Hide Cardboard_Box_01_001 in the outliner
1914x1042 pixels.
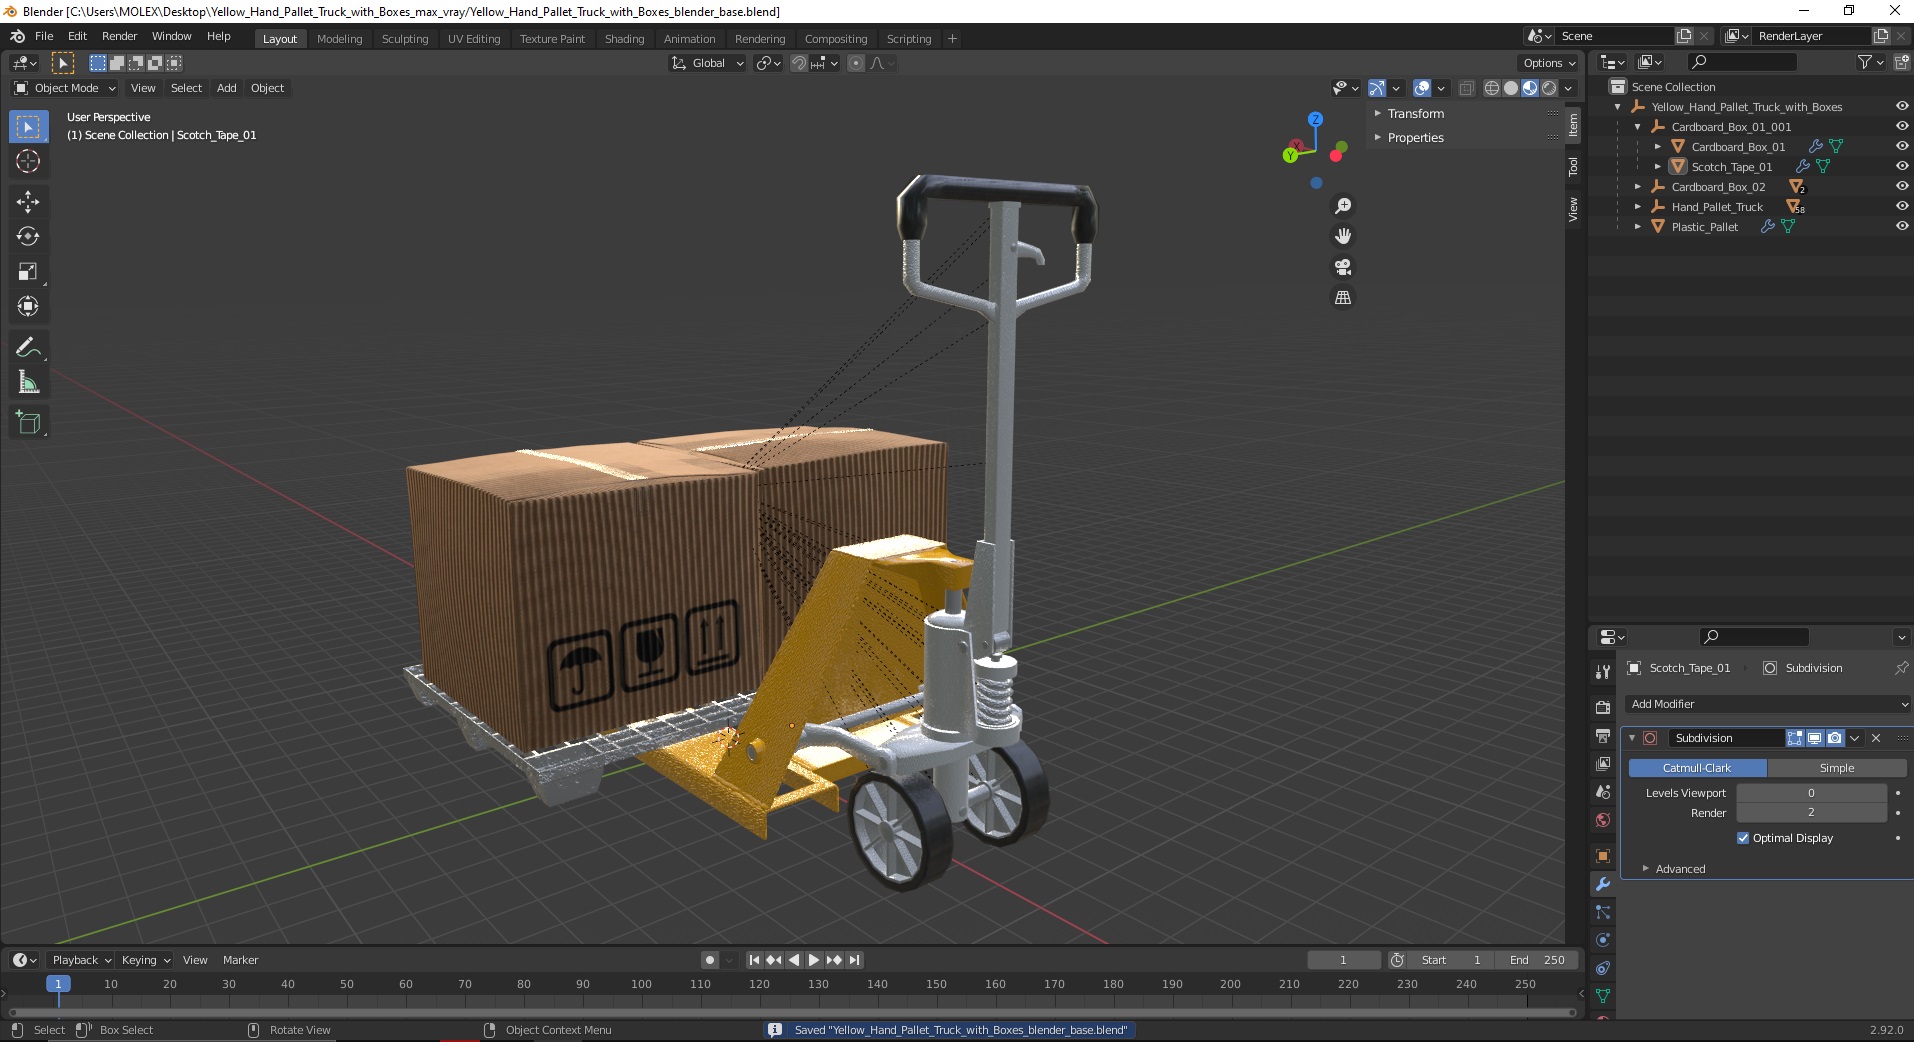[1901, 126]
